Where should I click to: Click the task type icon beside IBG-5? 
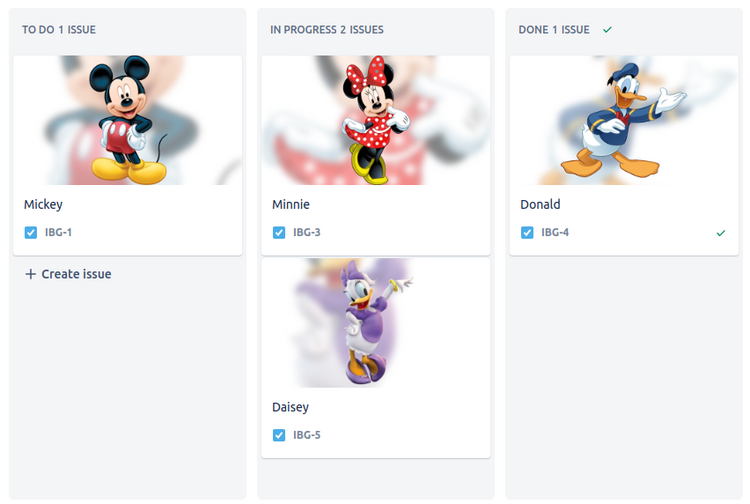pos(279,435)
